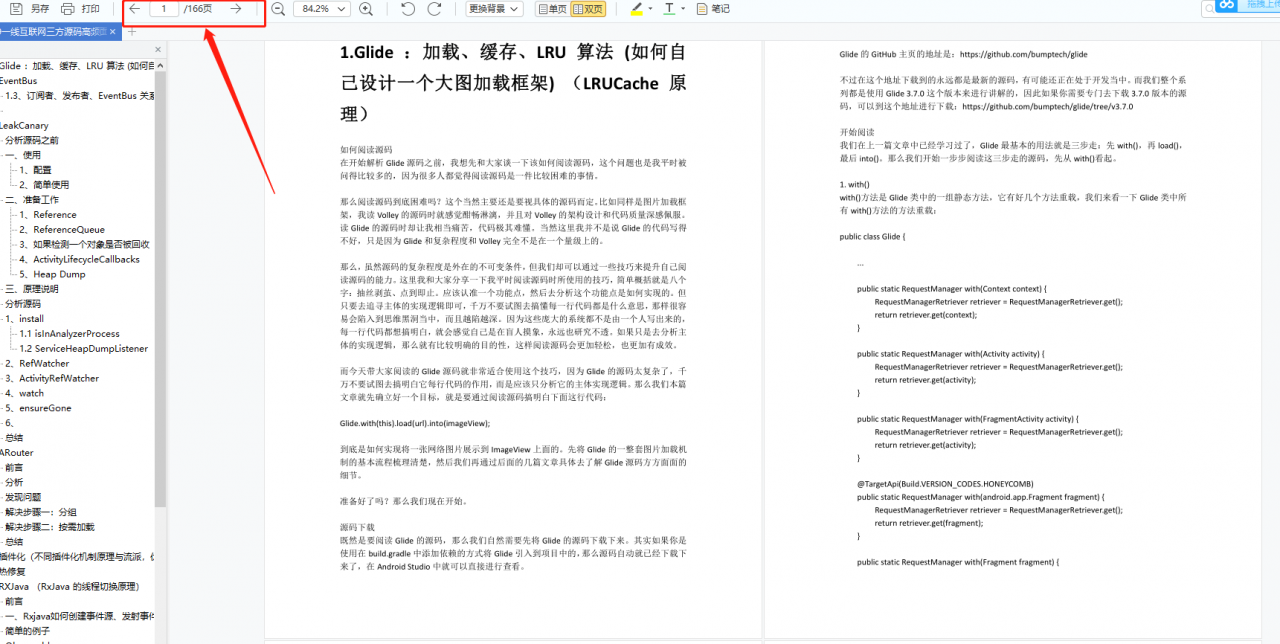Rotate the page counter-clockwise
The width and height of the screenshot is (1280, 644).
[x=408, y=9]
